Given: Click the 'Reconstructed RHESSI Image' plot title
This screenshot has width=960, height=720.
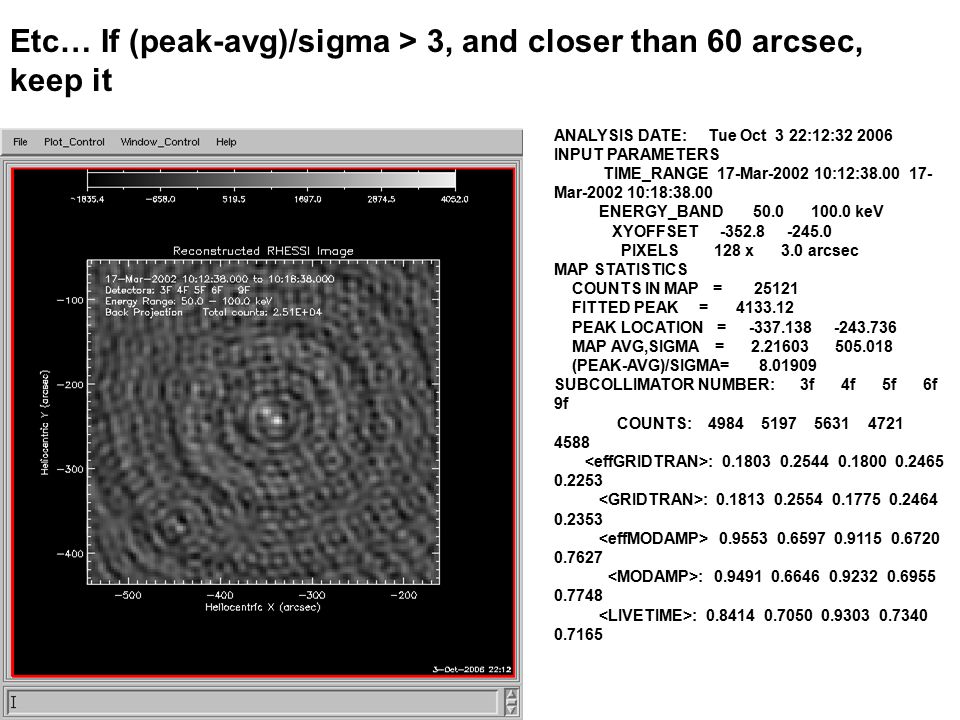Looking at the screenshot, I should click(x=263, y=251).
